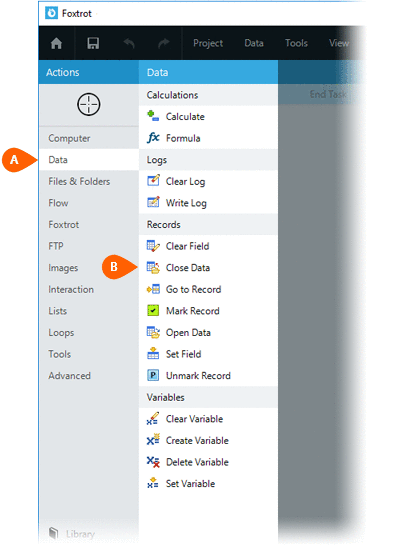Screen dimensions: 393x550
Task: Click the Clear Log icon
Action: click(153, 181)
